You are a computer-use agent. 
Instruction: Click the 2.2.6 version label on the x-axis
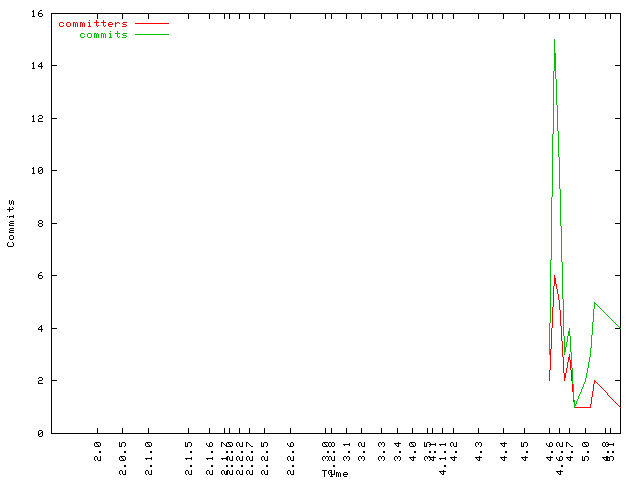[291, 450]
